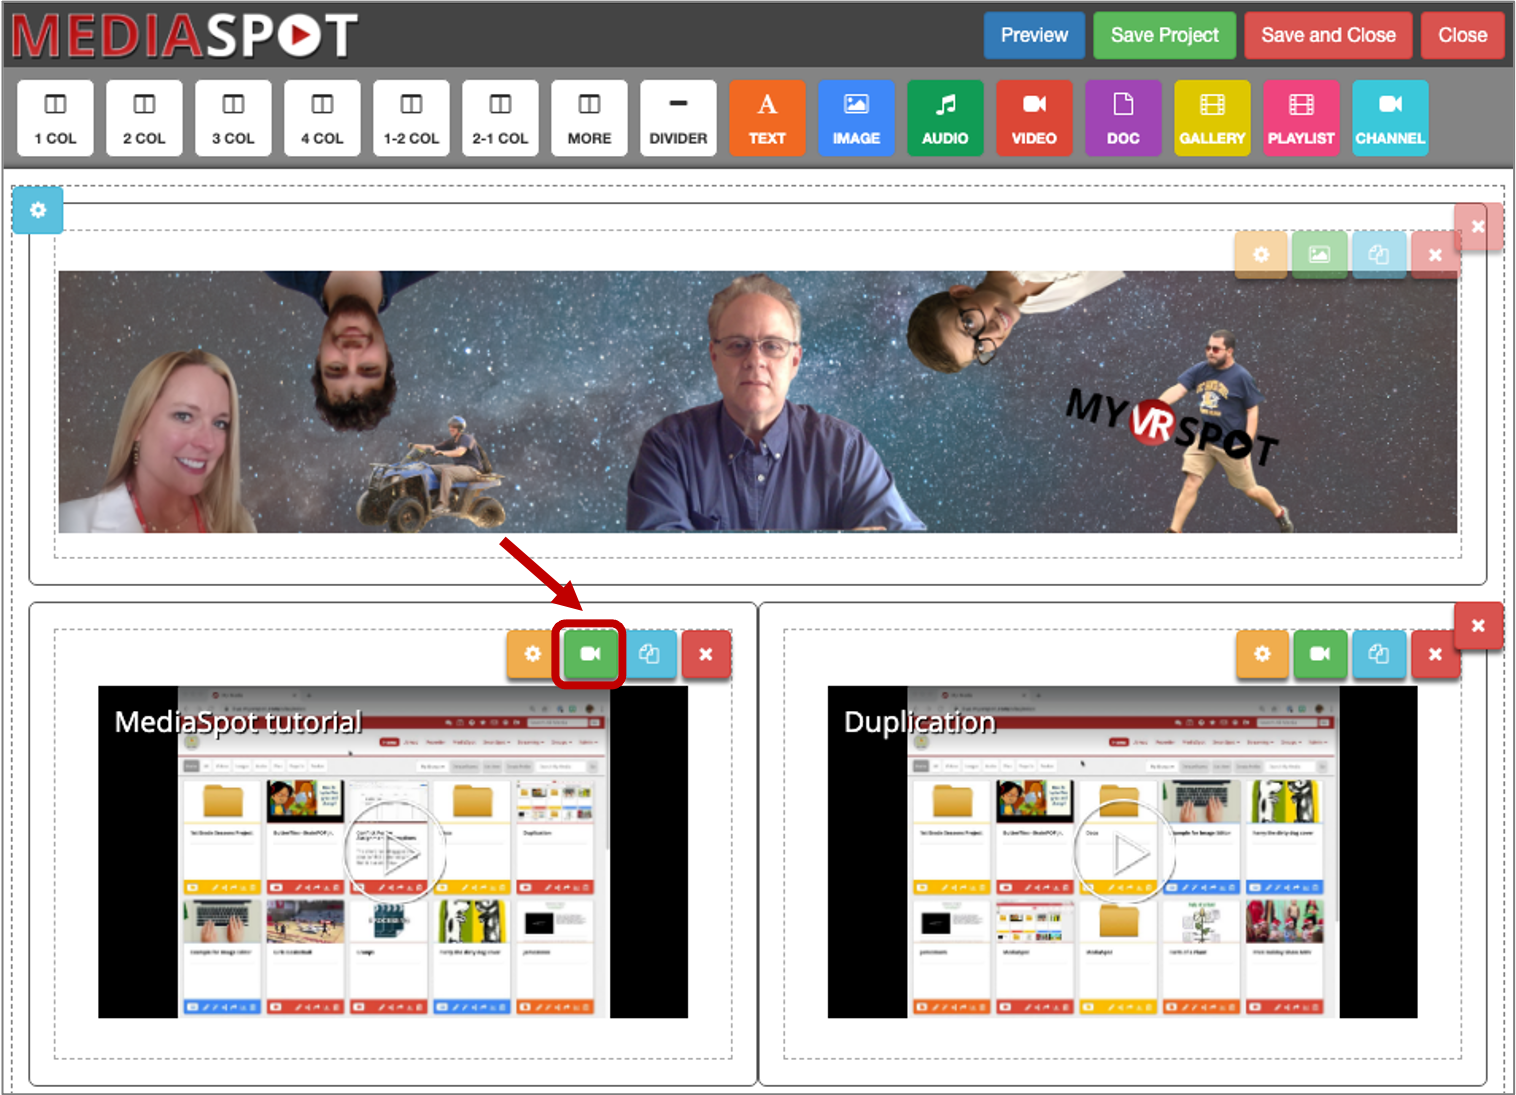This screenshot has width=1516, height=1095.
Task: Add a DOC element
Action: coord(1123,118)
